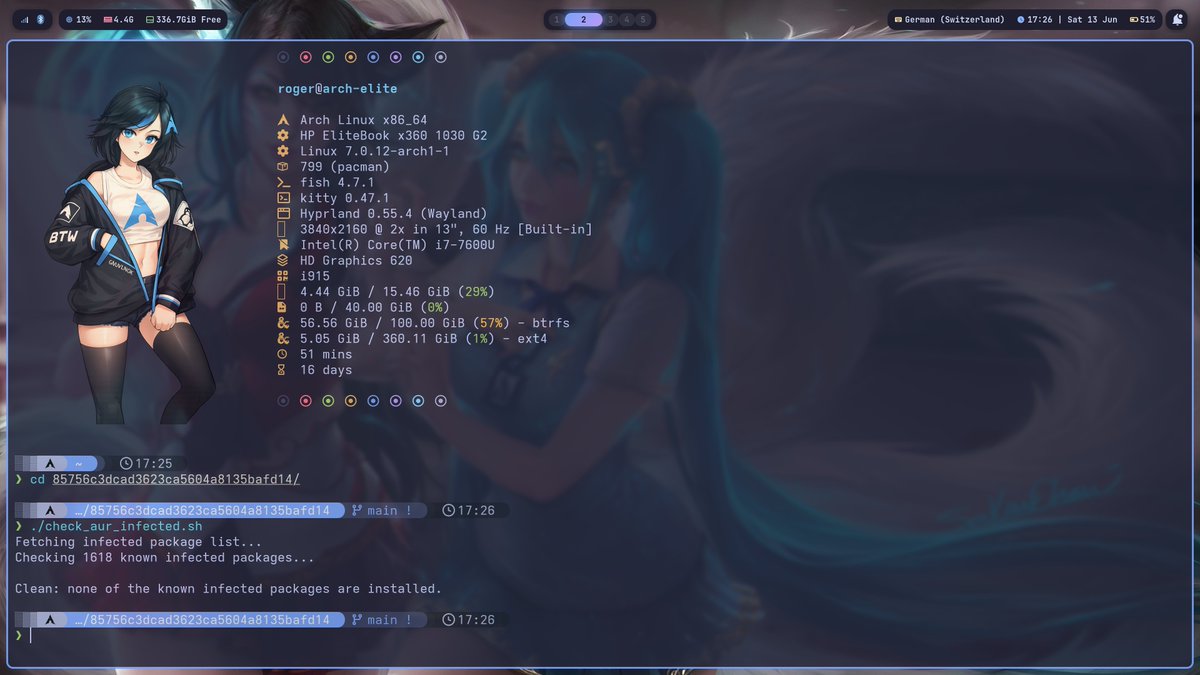Open the network signal status icon
The image size is (1200, 675).
pyautogui.click(x=25, y=19)
